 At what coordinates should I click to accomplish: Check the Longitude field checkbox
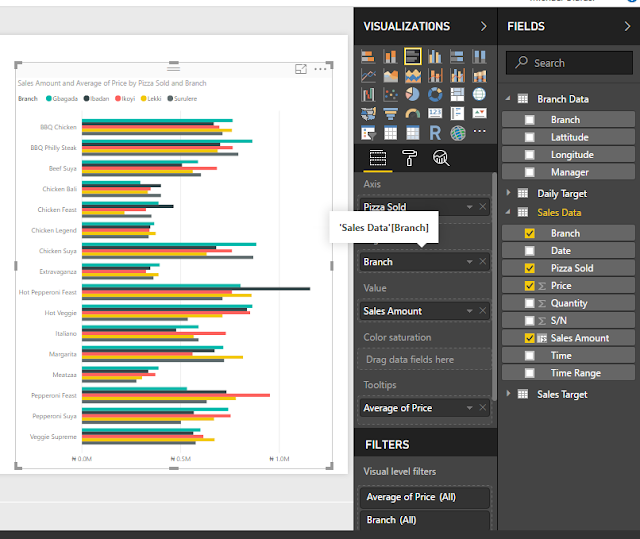[x=529, y=155]
